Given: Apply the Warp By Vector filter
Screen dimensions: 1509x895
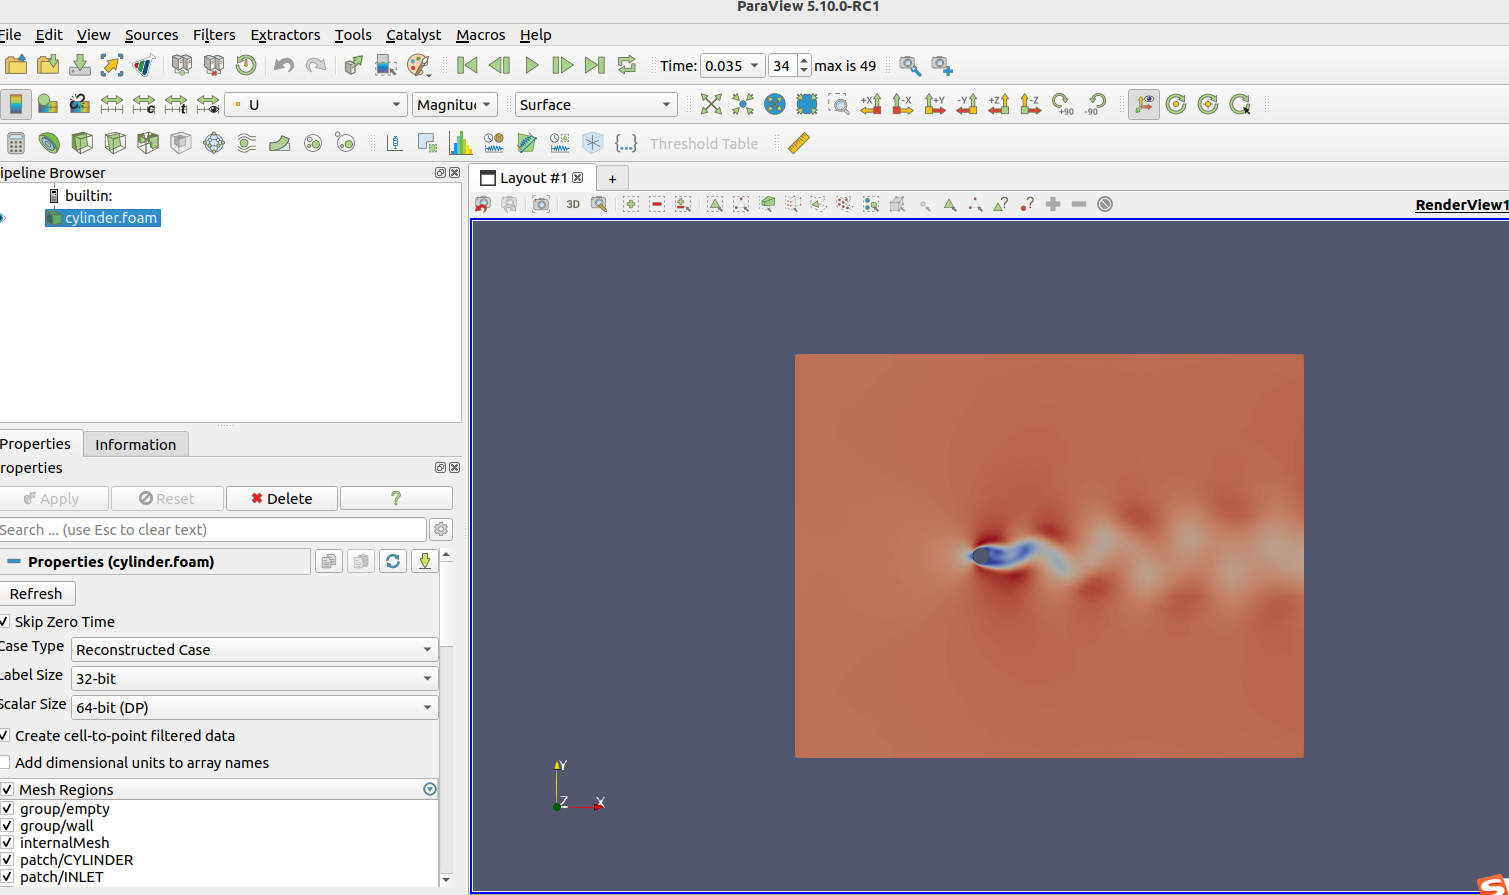Looking at the screenshot, I should (280, 143).
